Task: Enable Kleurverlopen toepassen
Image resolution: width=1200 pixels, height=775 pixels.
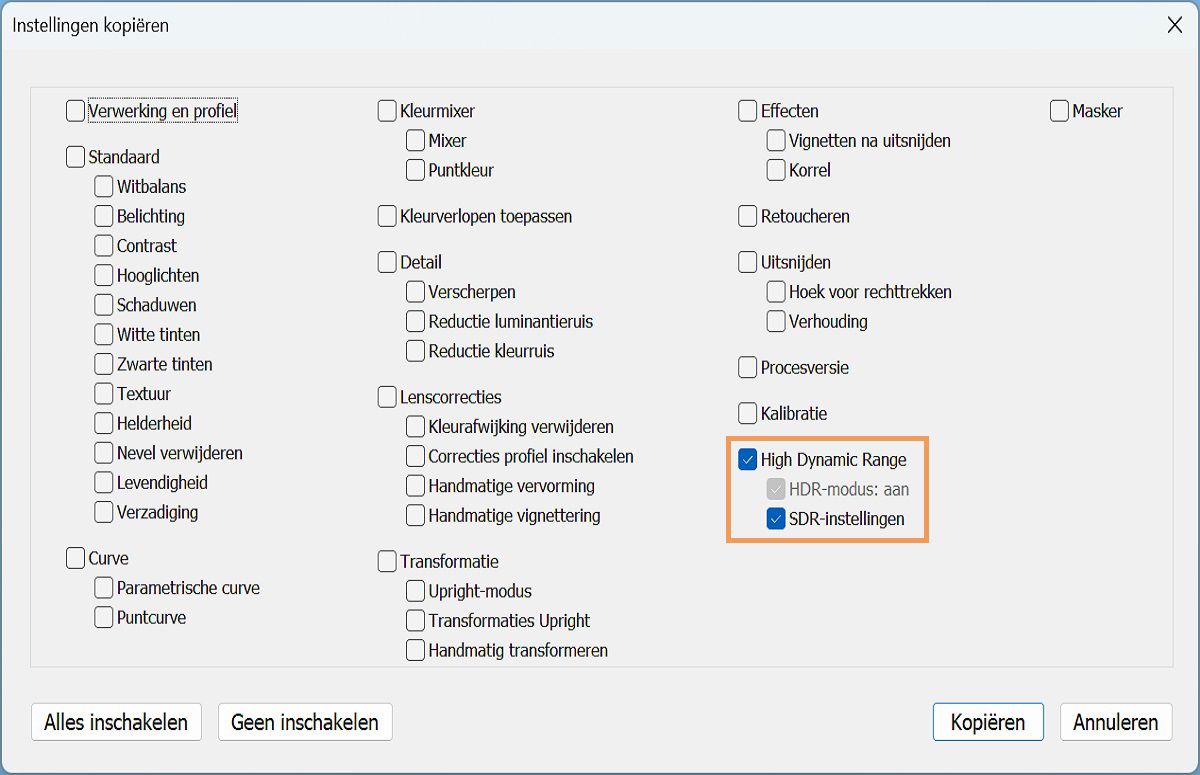Action: pos(387,216)
